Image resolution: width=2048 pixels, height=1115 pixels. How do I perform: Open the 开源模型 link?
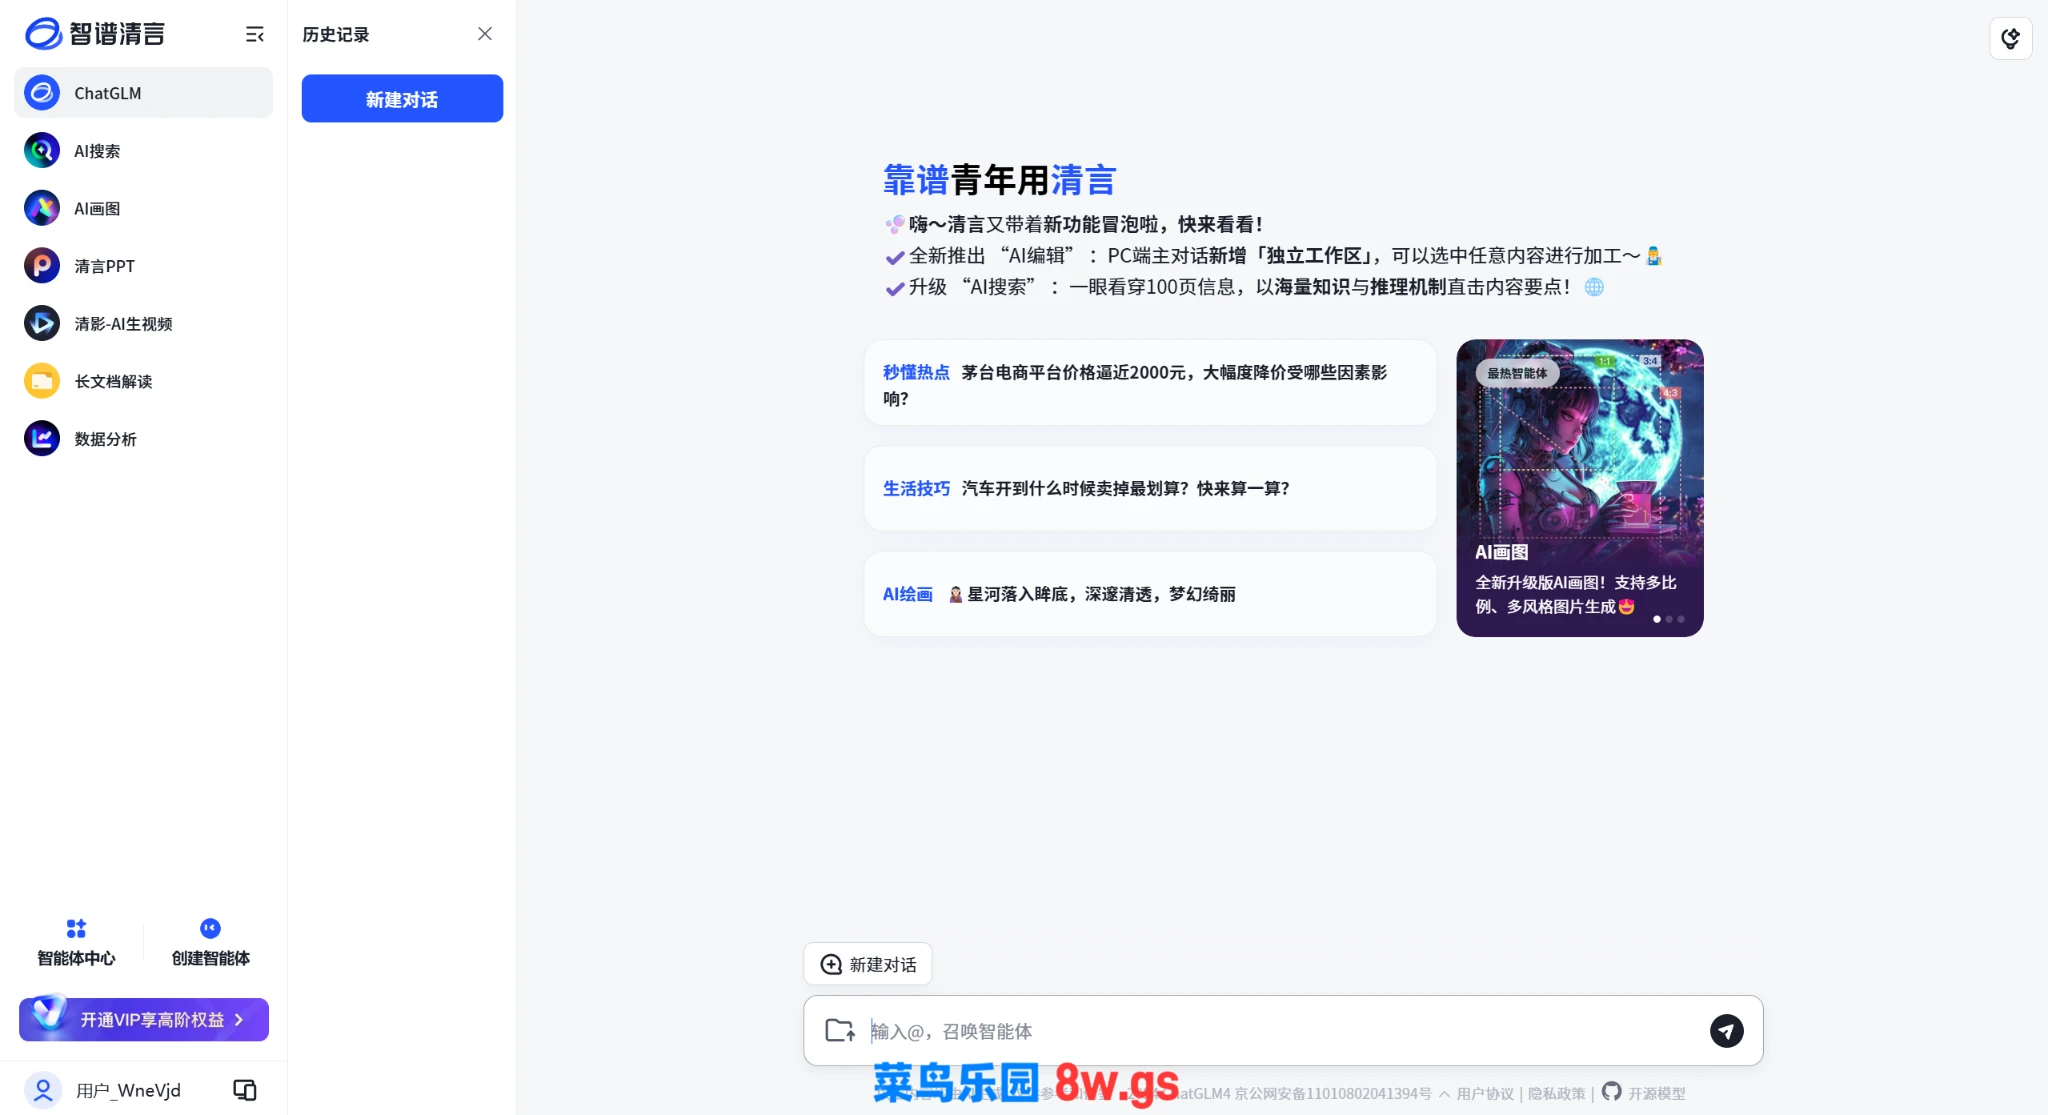(x=1657, y=1094)
